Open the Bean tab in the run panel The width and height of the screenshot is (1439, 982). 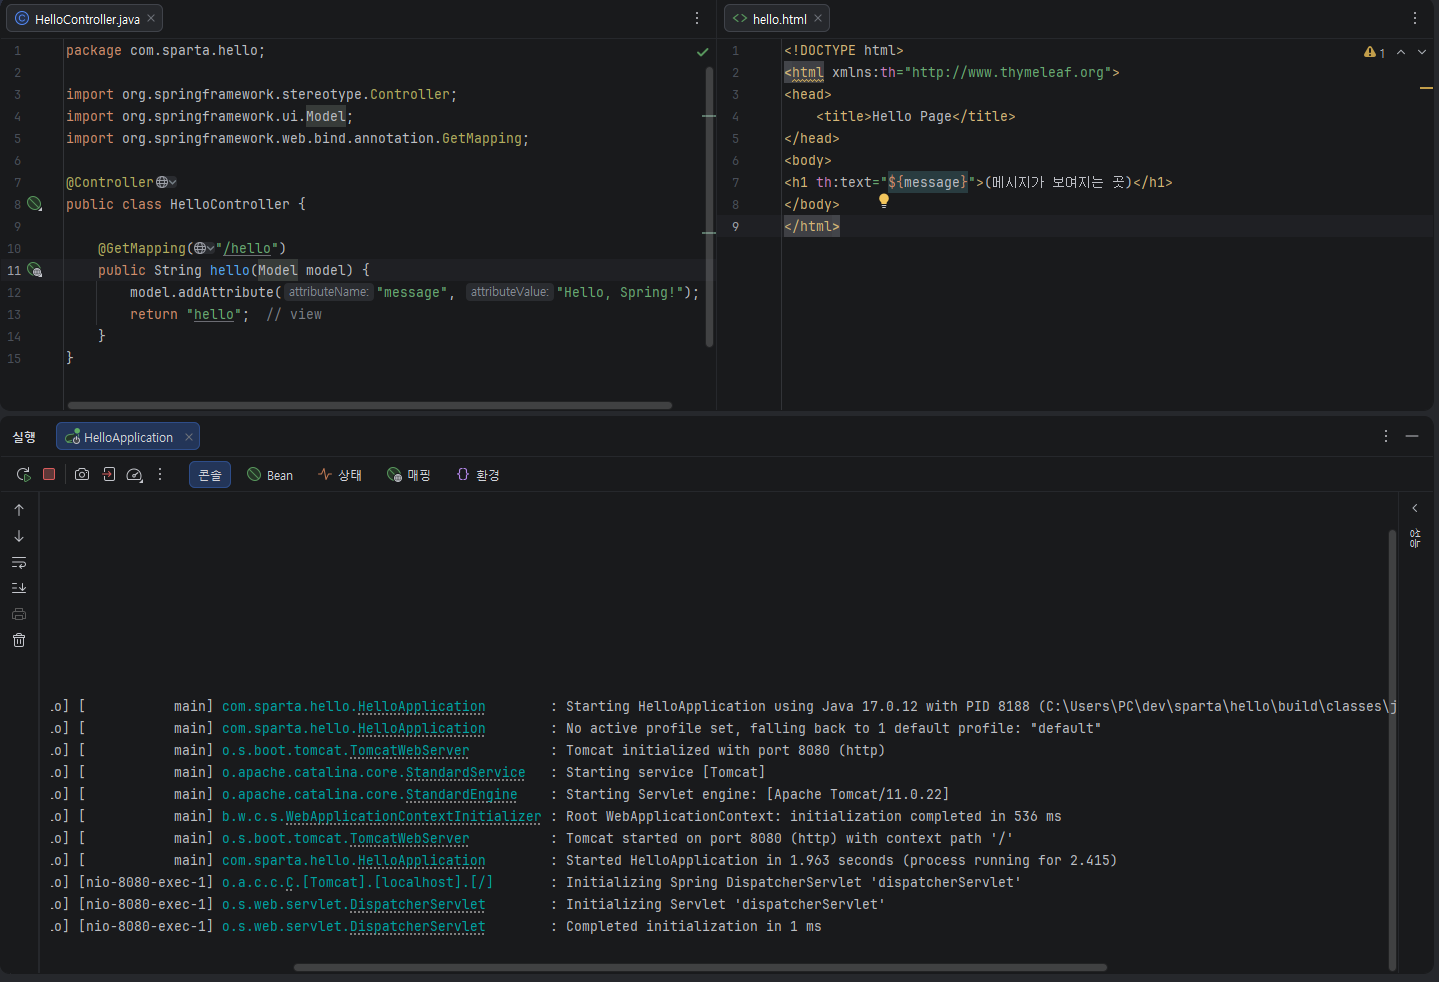[270, 475]
